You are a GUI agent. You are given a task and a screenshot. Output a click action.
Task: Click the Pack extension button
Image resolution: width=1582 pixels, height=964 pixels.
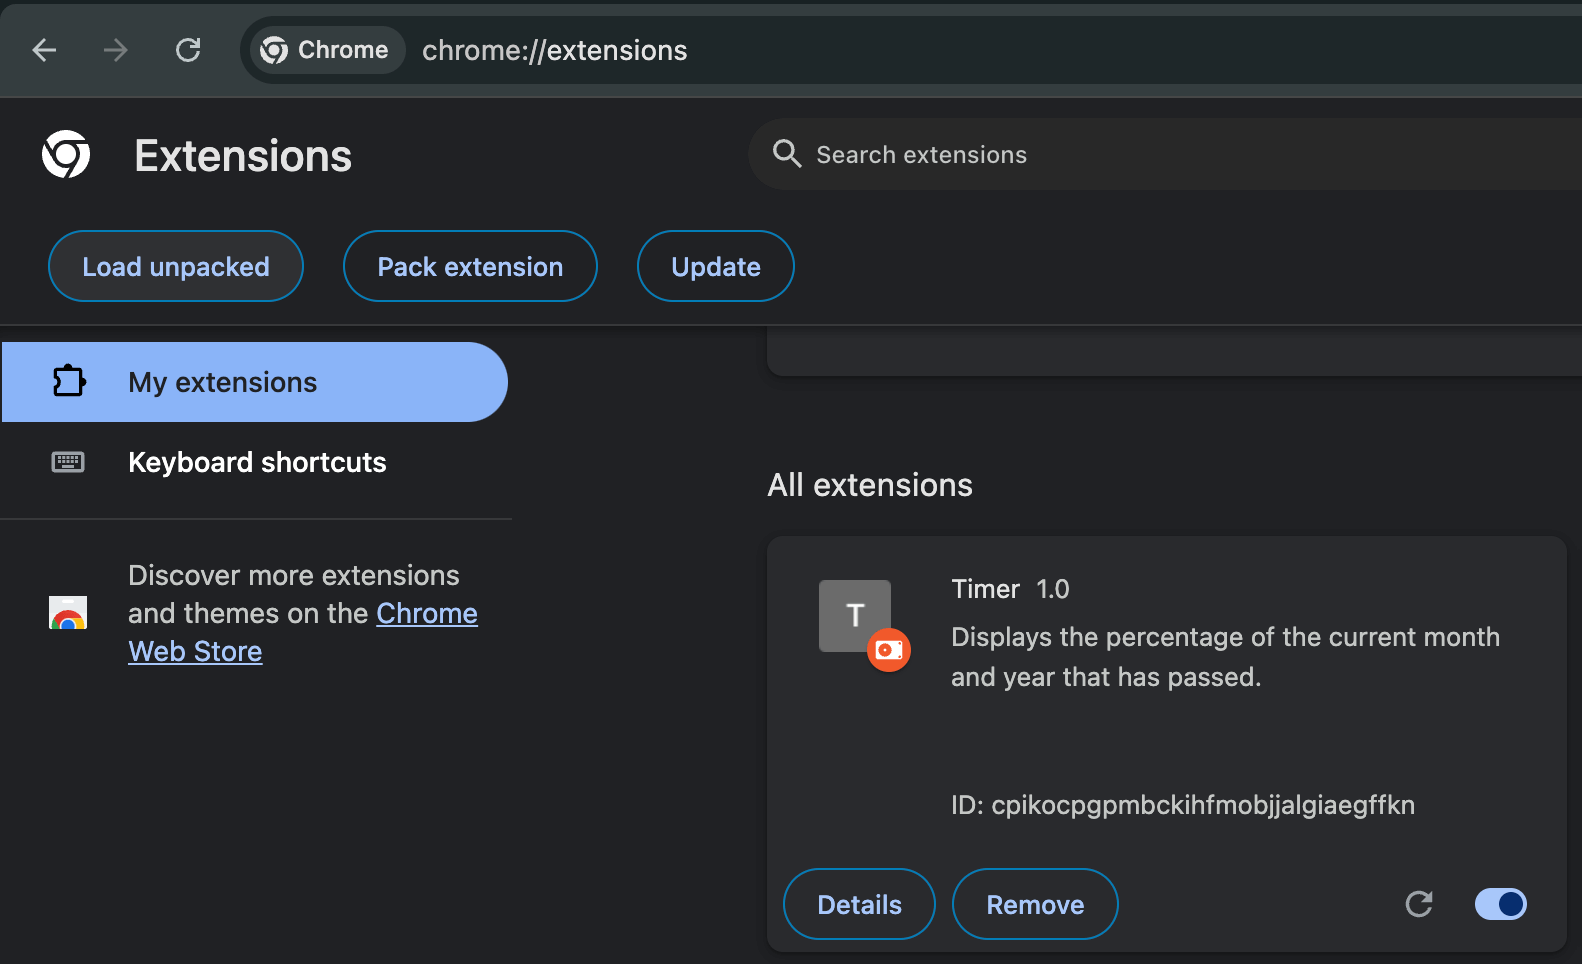coord(470,266)
